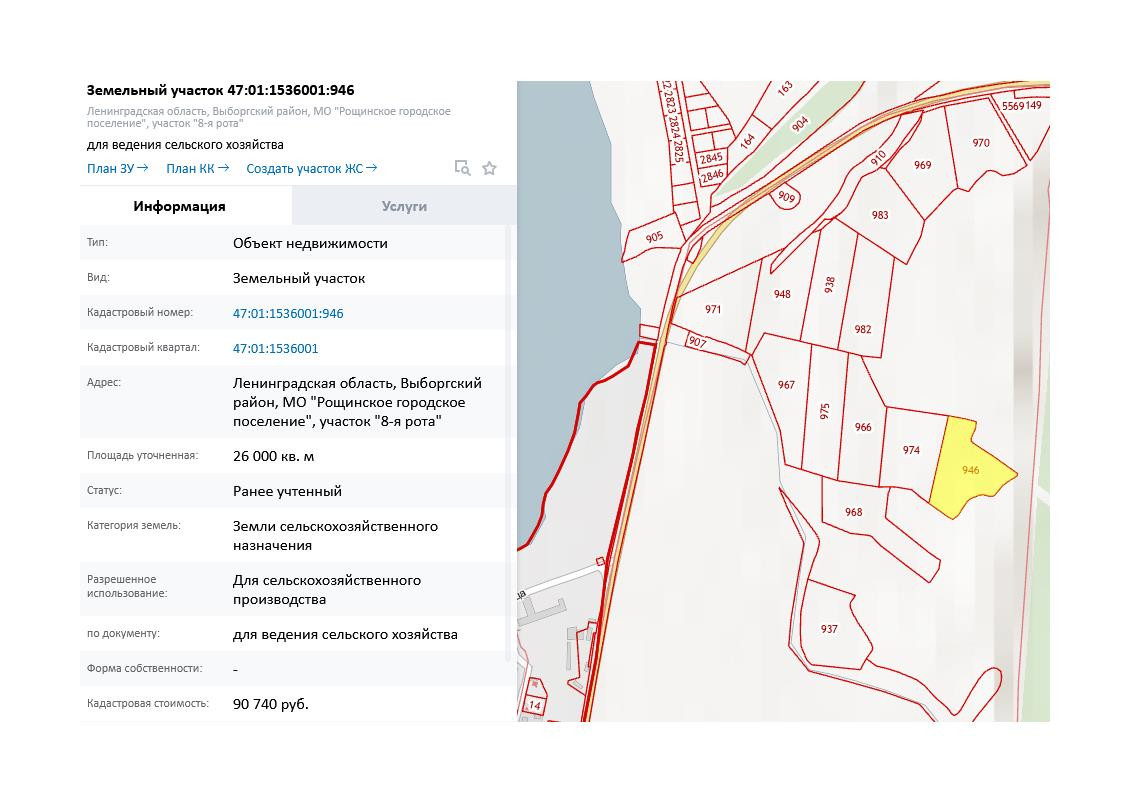Switch to the Услуги tab
Viewport: 1122px width, 793px height.
[x=404, y=206]
